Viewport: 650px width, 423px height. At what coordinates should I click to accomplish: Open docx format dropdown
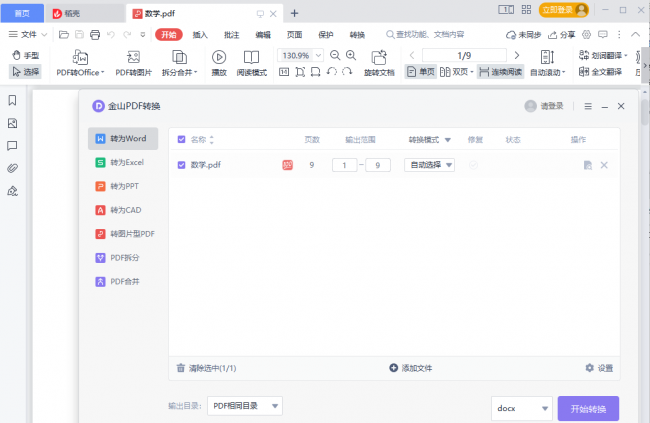click(x=521, y=408)
